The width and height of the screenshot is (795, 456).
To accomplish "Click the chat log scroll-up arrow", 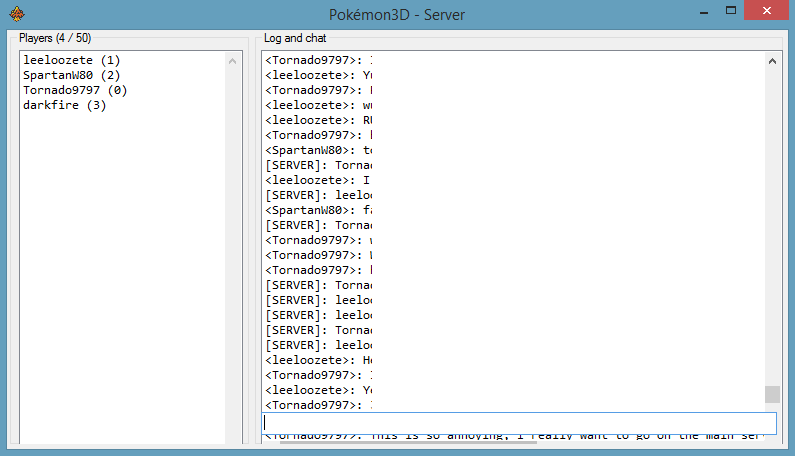I will coord(772,61).
